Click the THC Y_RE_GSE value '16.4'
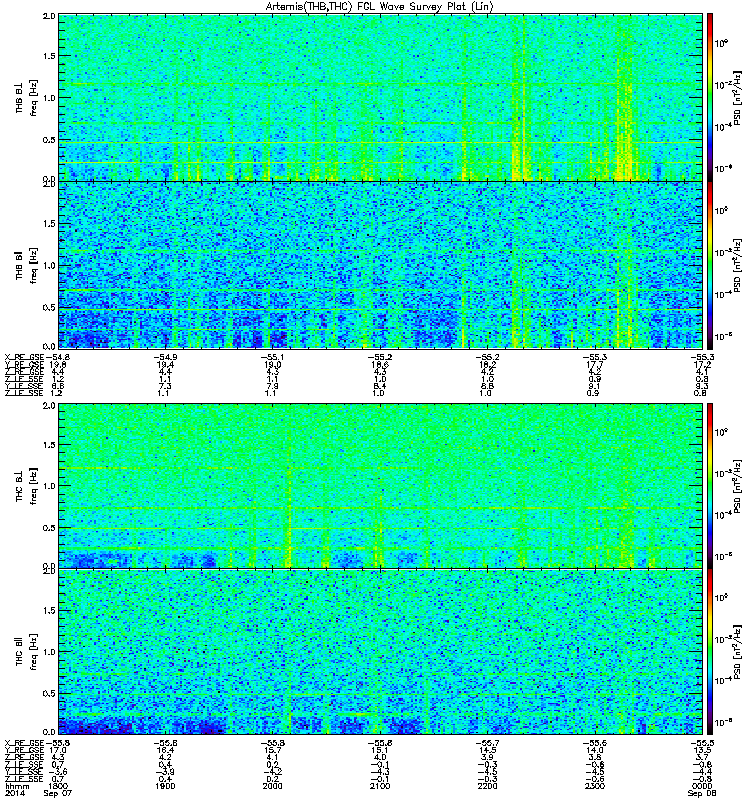The width and height of the screenshot is (750, 800). pyautogui.click(x=165, y=750)
